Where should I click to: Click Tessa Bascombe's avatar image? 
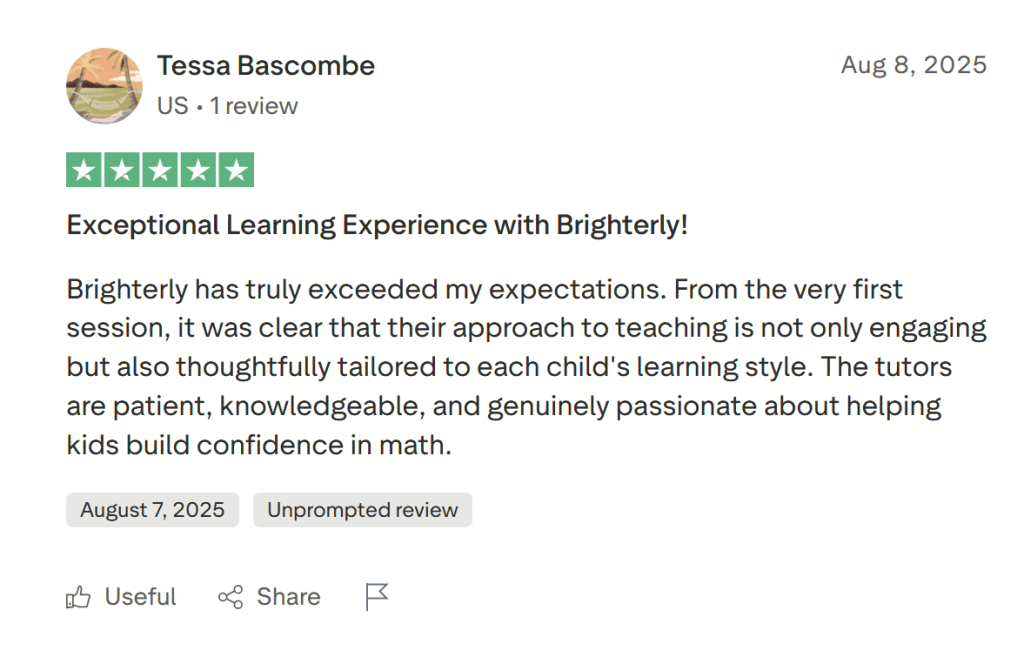[104, 86]
